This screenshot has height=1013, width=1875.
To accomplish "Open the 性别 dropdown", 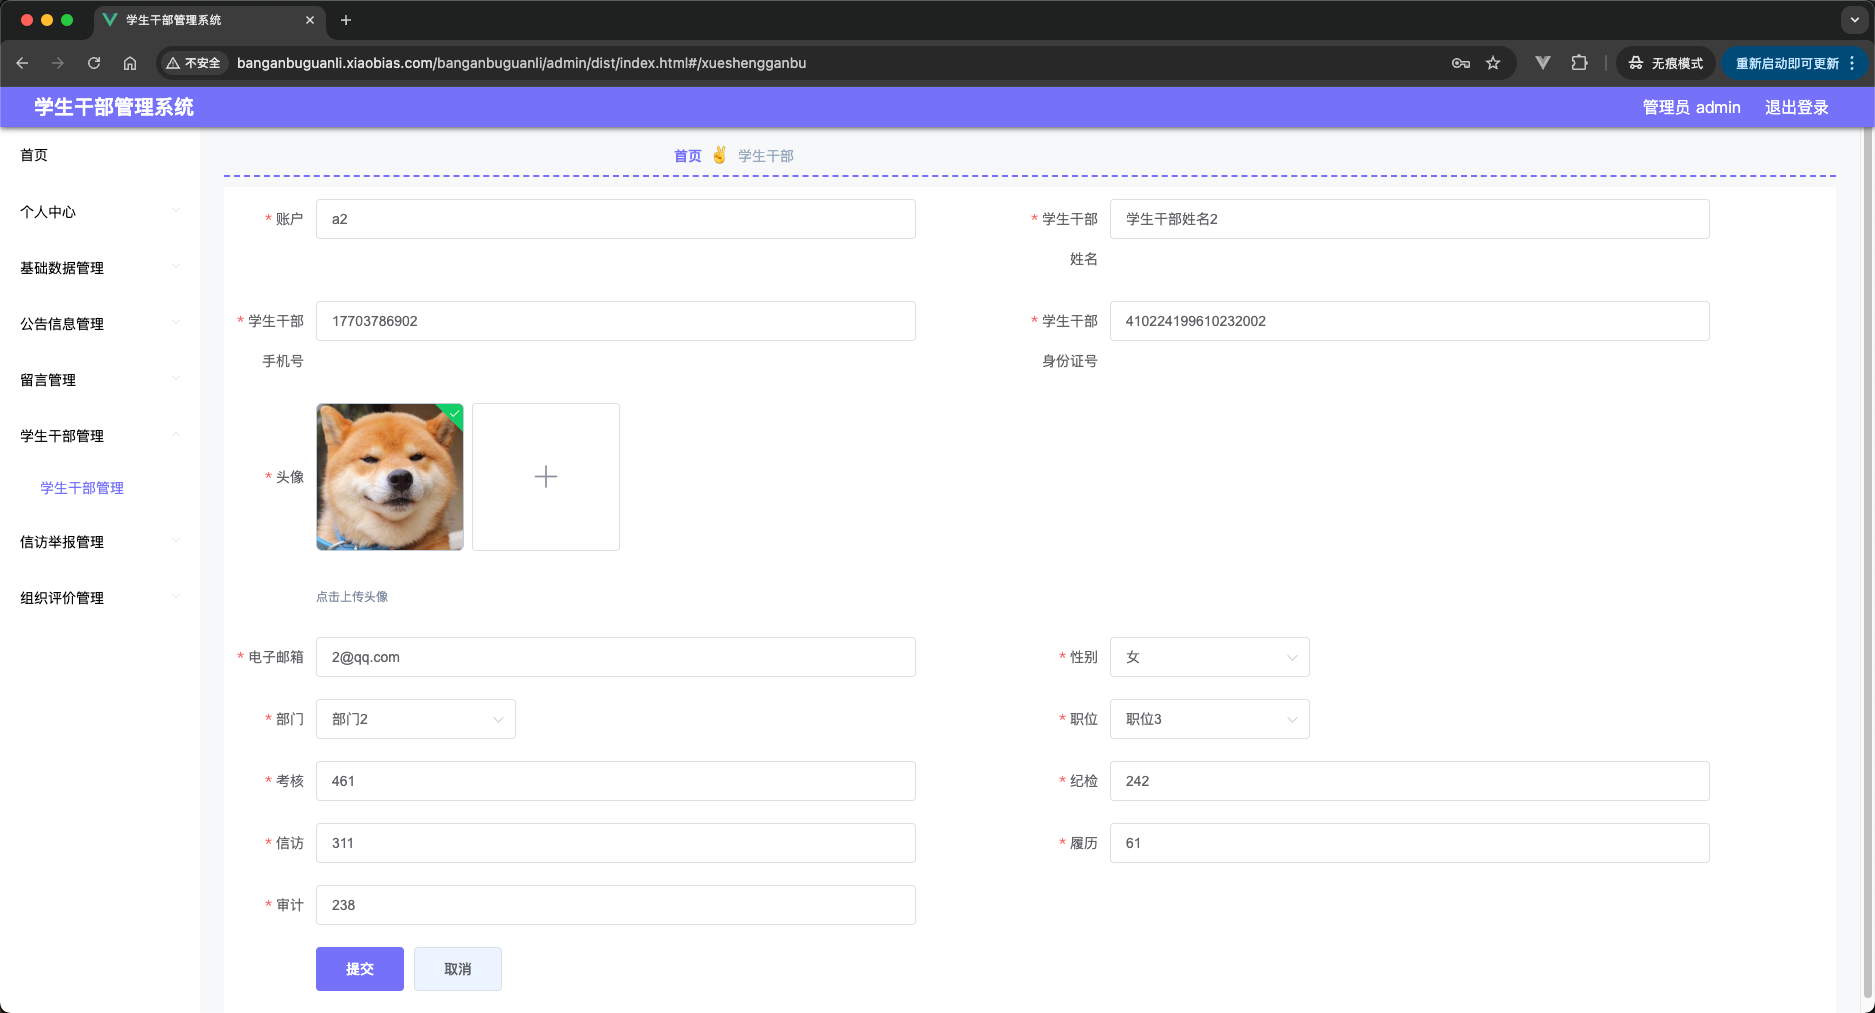I will coord(1210,657).
